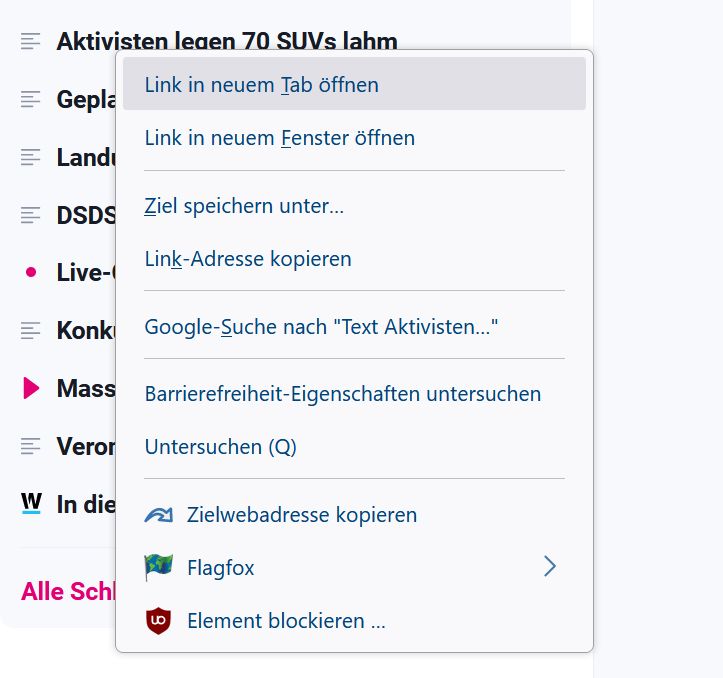Image resolution: width=723 pixels, height=678 pixels.
Task: Expand the Flagfox submenu arrow
Action: [549, 568]
